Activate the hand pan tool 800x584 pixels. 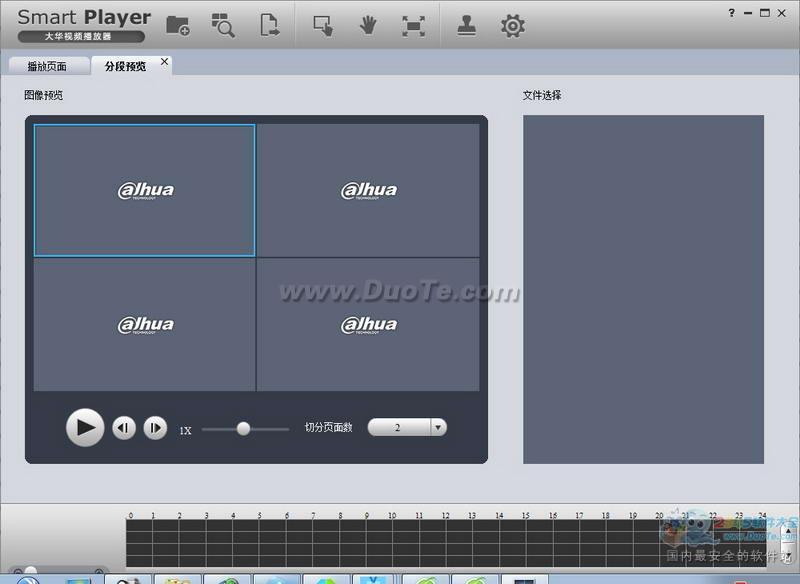point(368,26)
